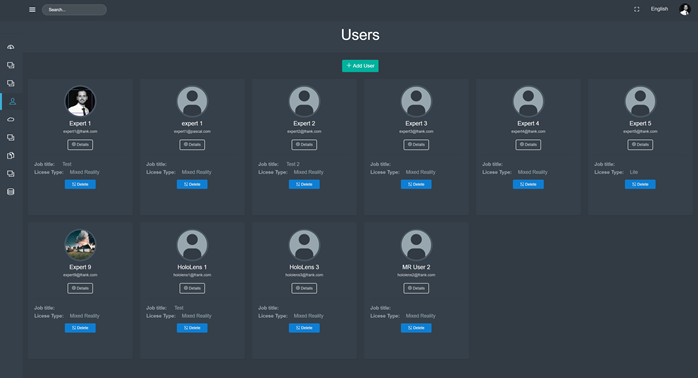Click Expert 1 profile photo with suit
698x378 pixels.
[x=80, y=101]
